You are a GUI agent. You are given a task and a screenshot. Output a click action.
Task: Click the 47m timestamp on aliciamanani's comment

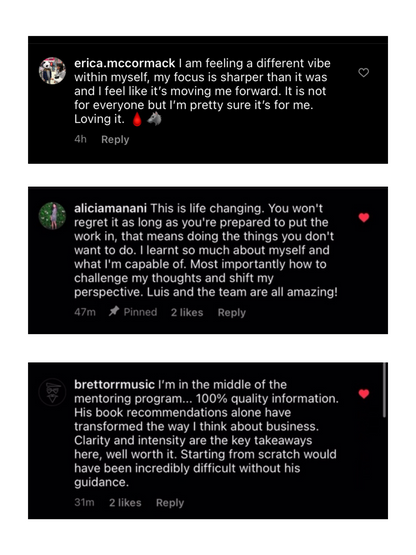point(85,312)
